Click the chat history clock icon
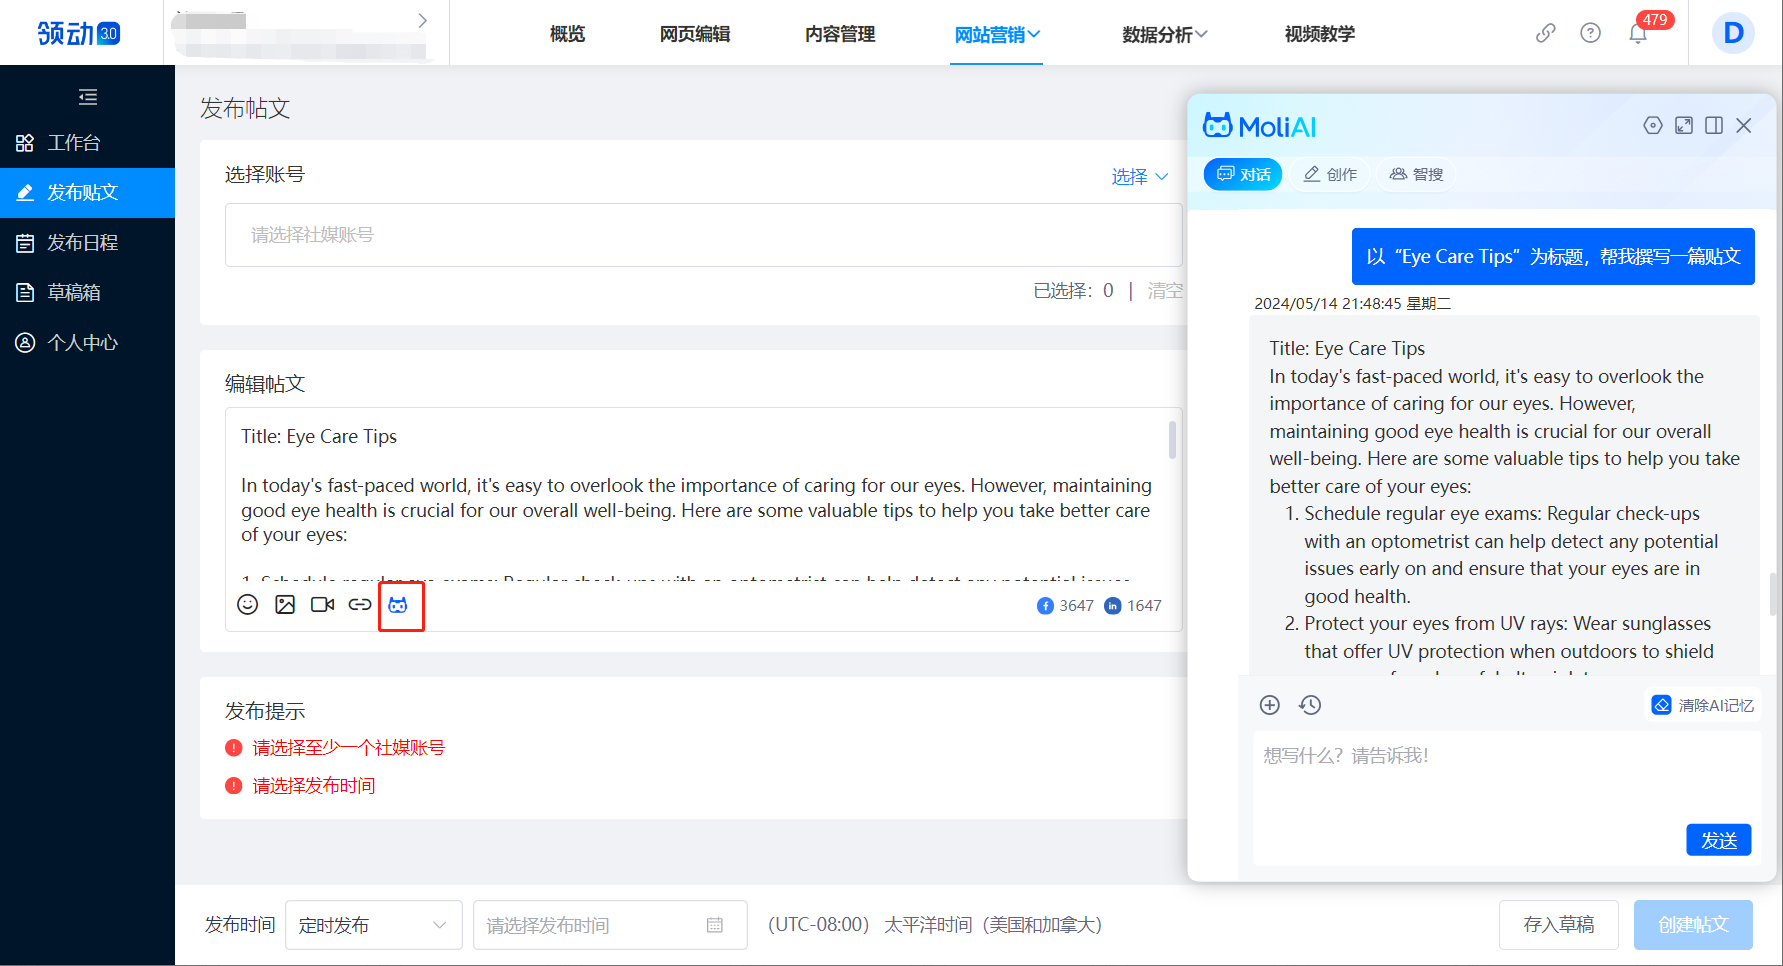The width and height of the screenshot is (1783, 966). (x=1310, y=705)
